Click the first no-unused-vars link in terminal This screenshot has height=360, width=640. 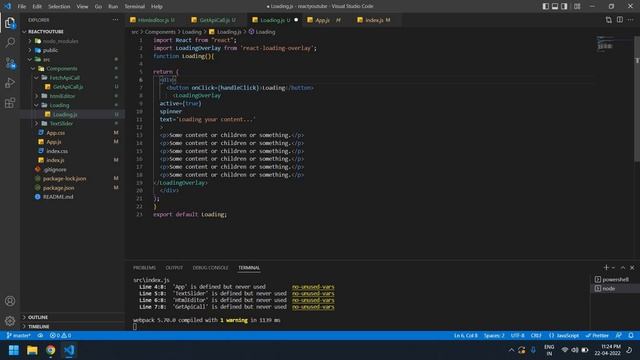313,287
